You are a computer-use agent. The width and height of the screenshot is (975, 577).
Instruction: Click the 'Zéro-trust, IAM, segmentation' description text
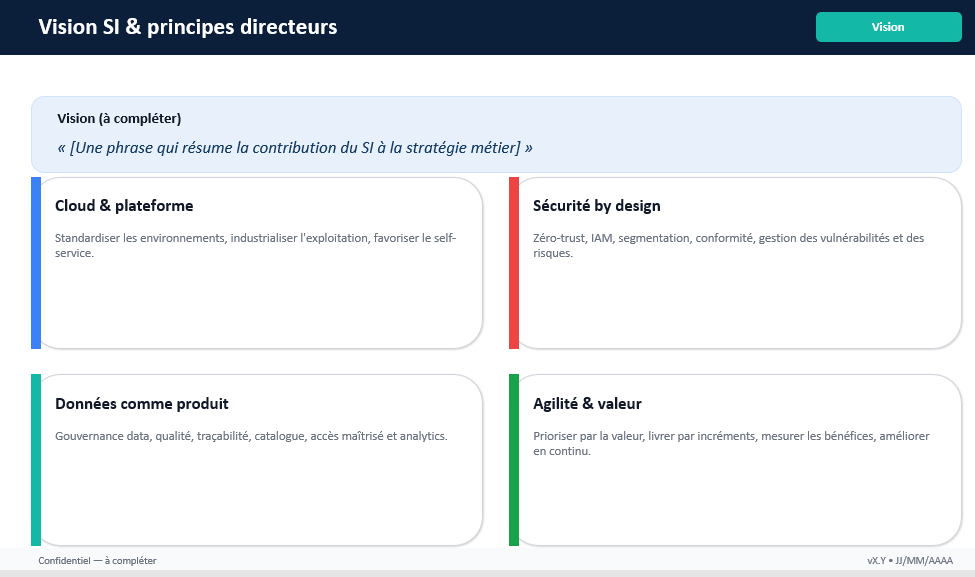[x=728, y=245]
